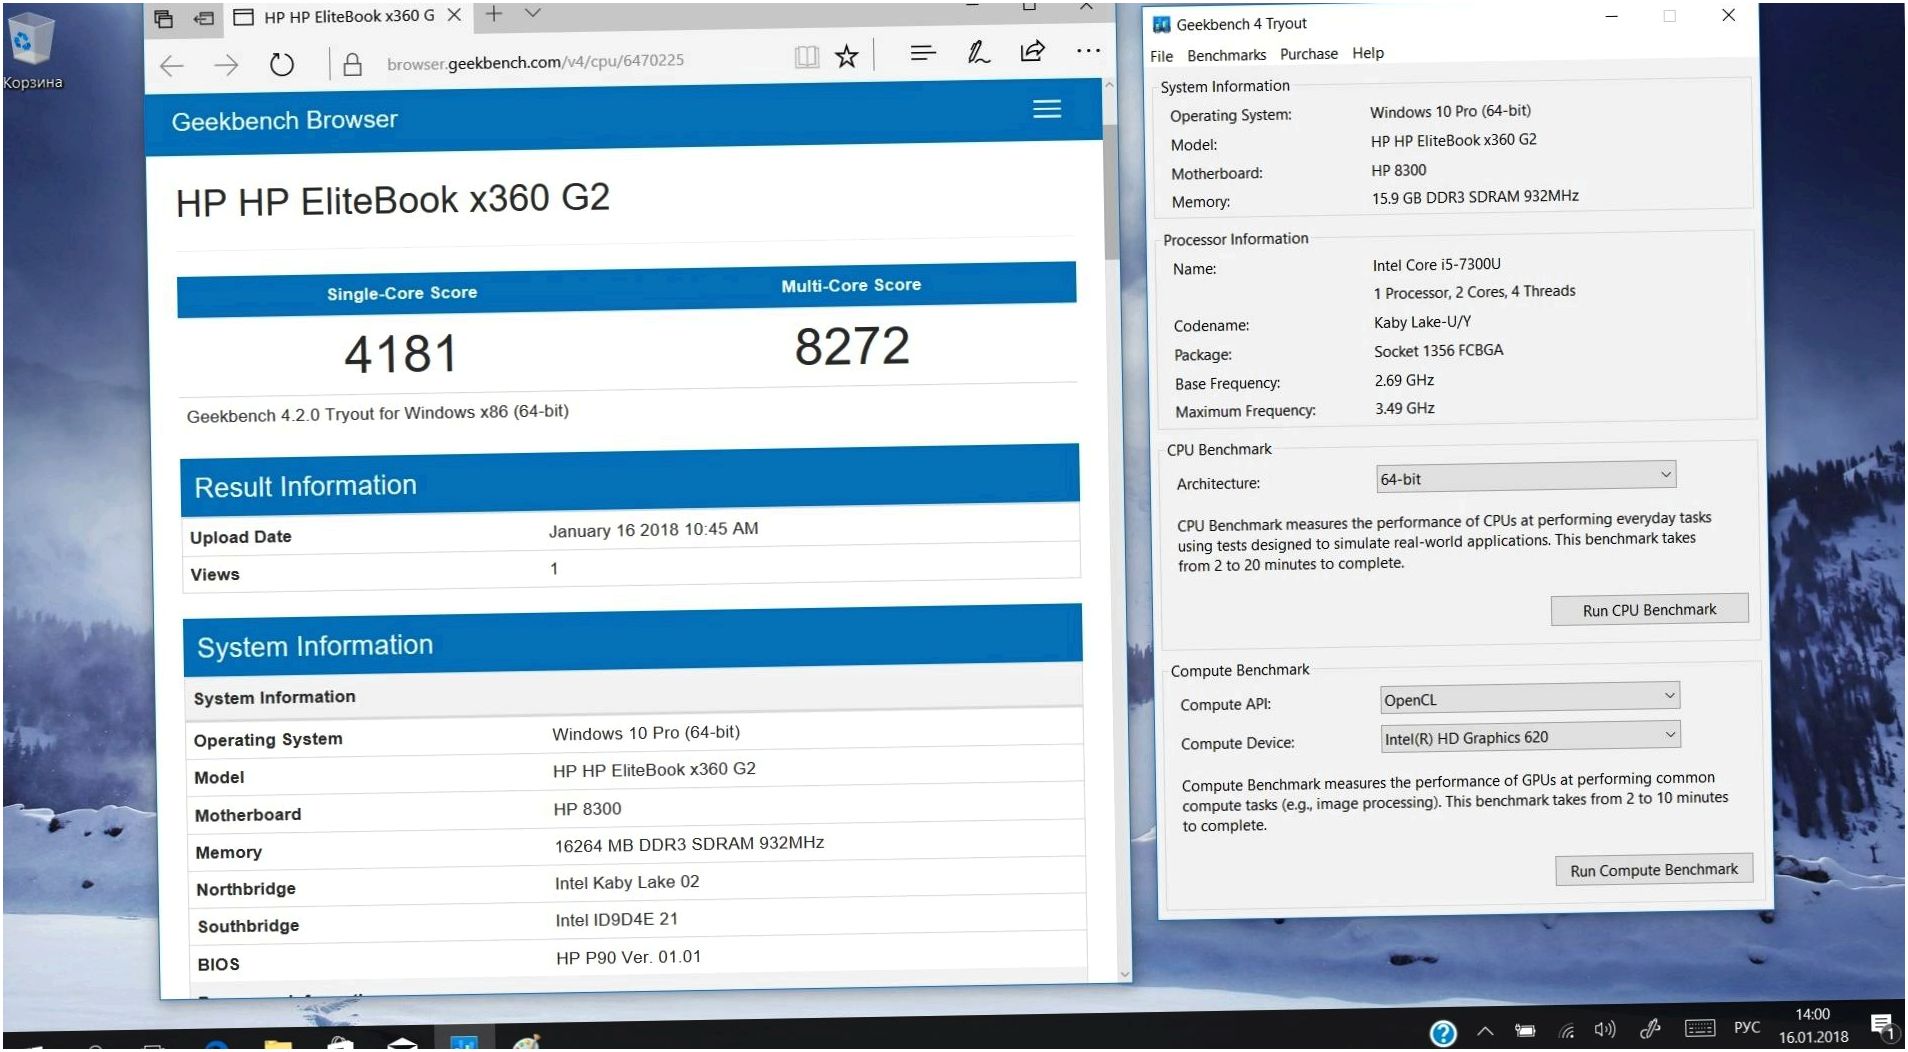Show hidden system tray icons
Screen dimensions: 1908x1052
[x=1485, y=1031]
